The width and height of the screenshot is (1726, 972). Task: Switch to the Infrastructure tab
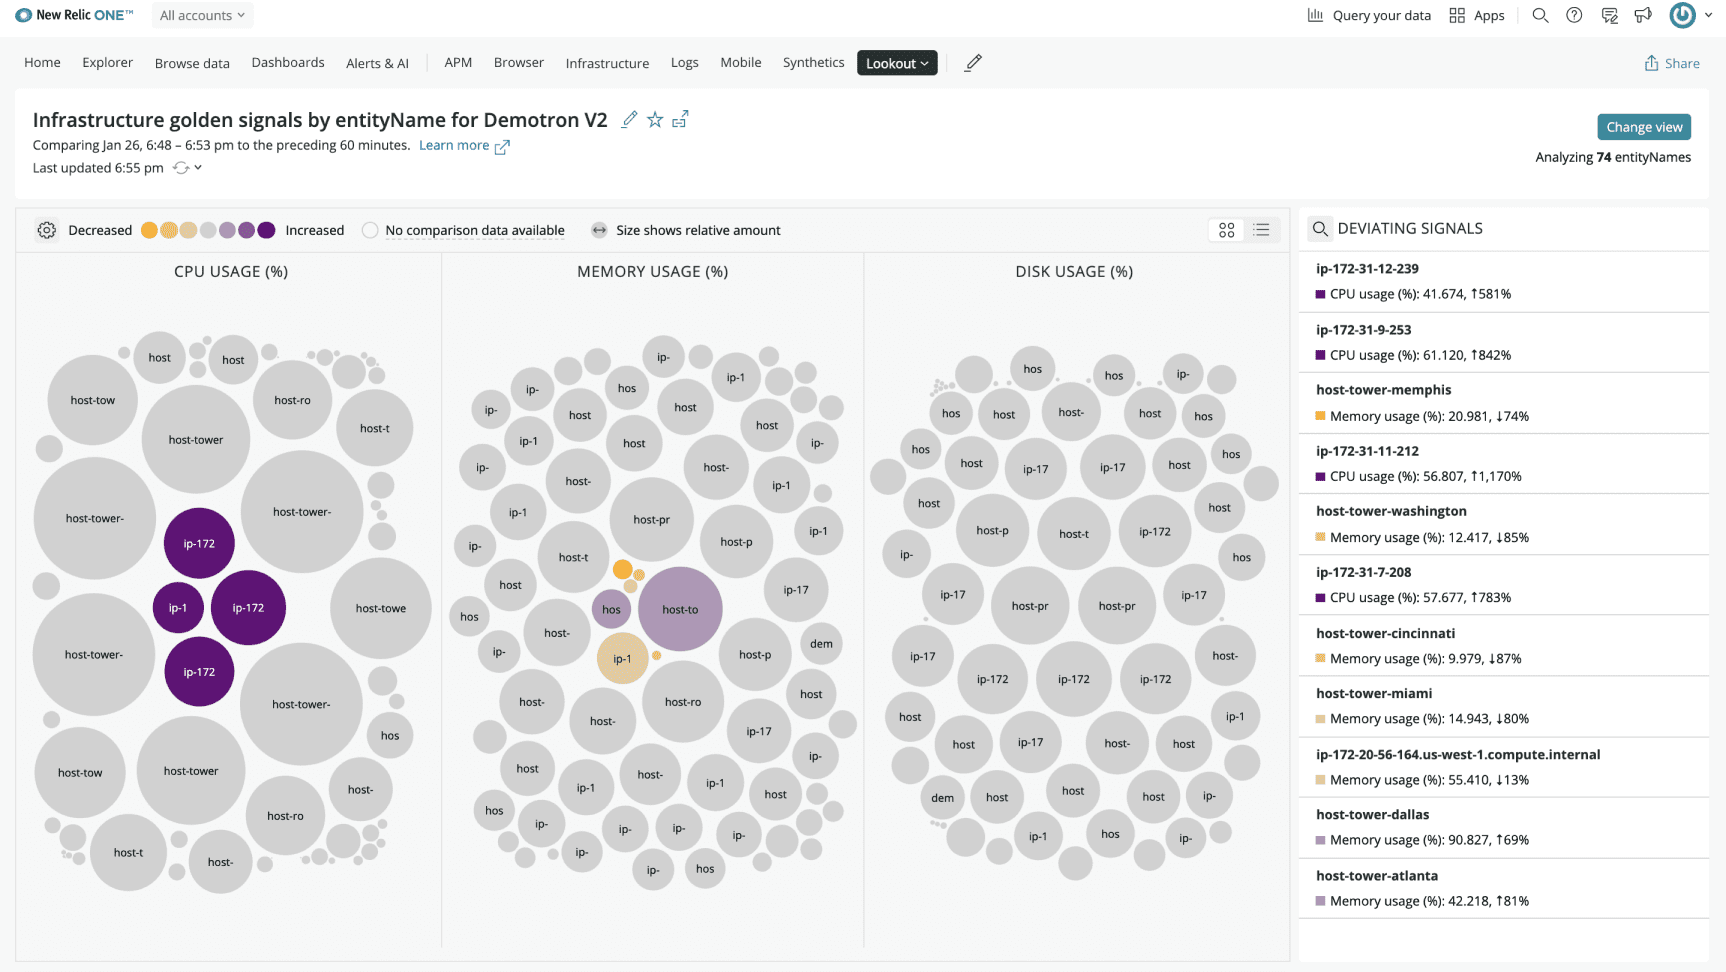(606, 62)
